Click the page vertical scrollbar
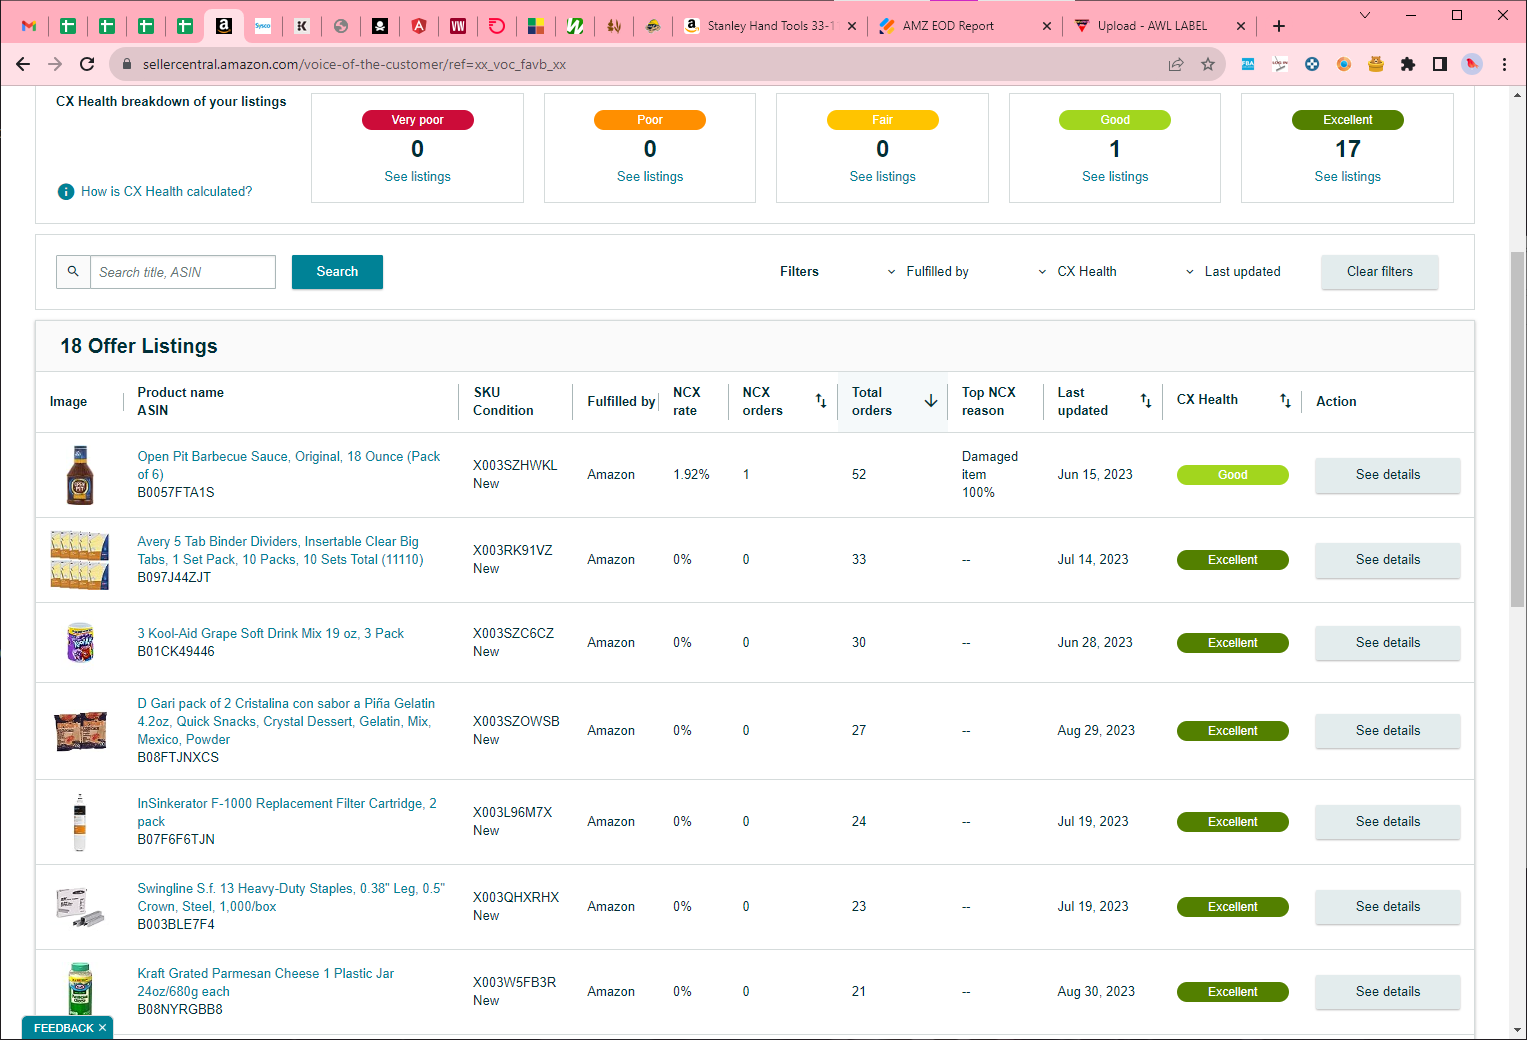The height and width of the screenshot is (1040, 1527). pos(1518,430)
